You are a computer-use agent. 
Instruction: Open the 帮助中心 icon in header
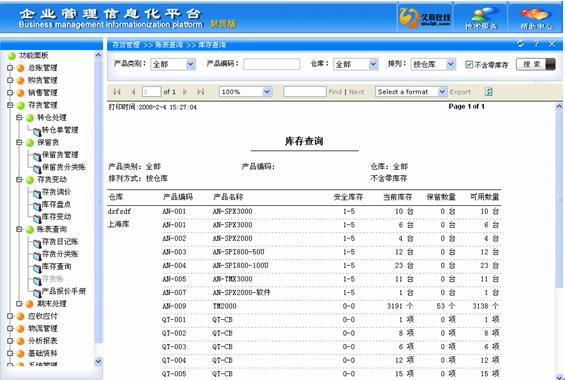(536, 17)
